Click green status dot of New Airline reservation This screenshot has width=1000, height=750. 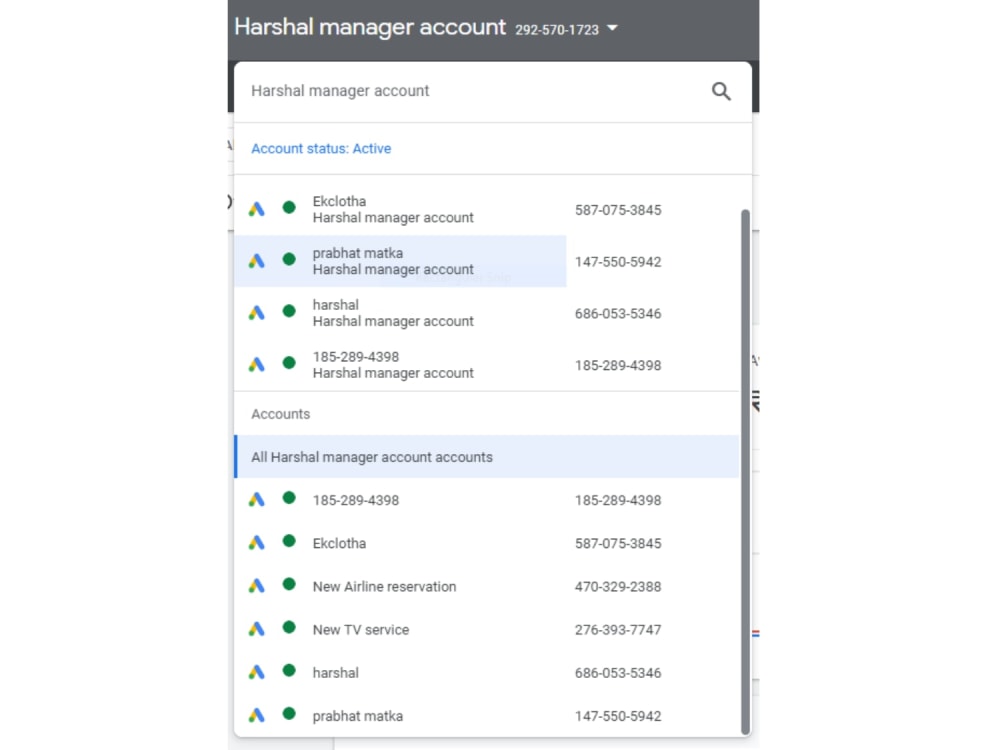(x=289, y=584)
